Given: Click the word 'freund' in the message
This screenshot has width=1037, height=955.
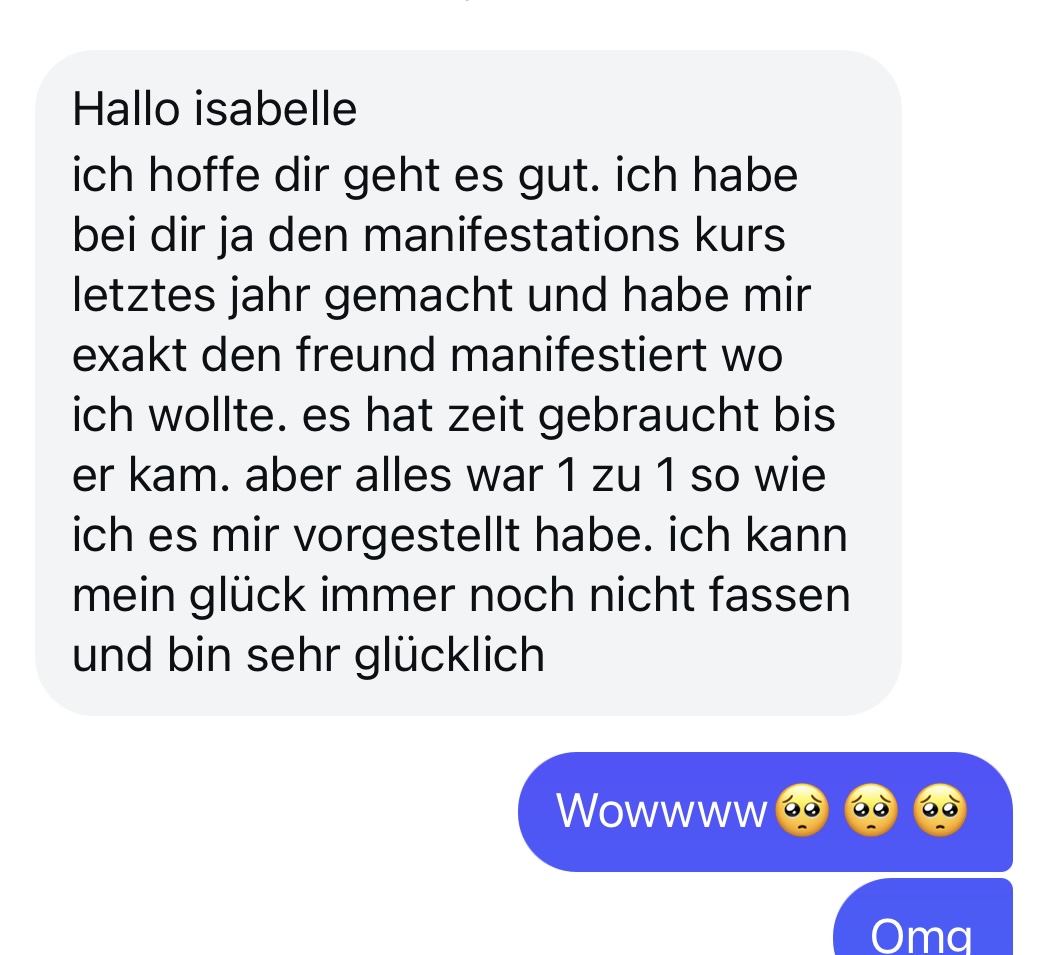Looking at the screenshot, I should tap(365, 354).
